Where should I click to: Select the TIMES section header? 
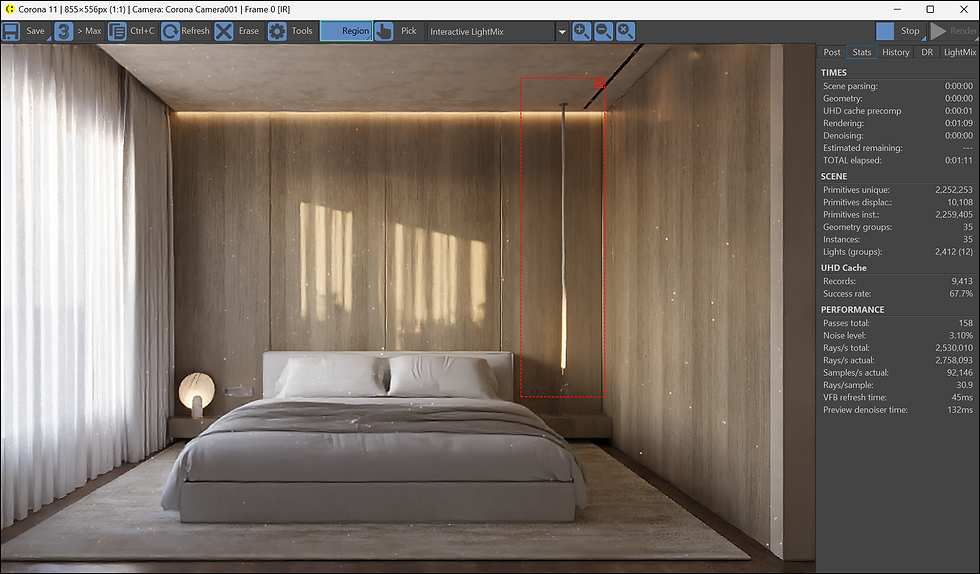(834, 73)
